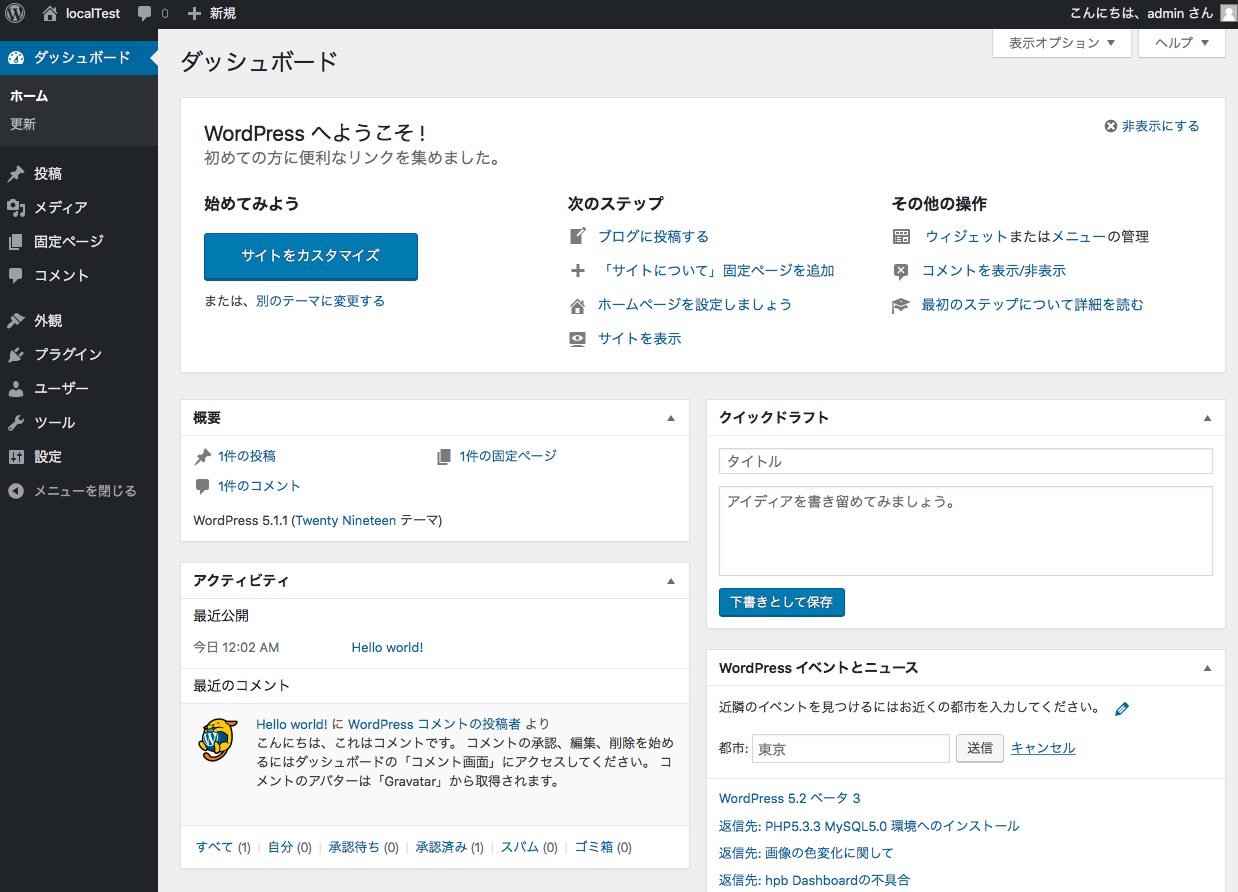Click the サイトをカスタマイズ button

click(310, 256)
